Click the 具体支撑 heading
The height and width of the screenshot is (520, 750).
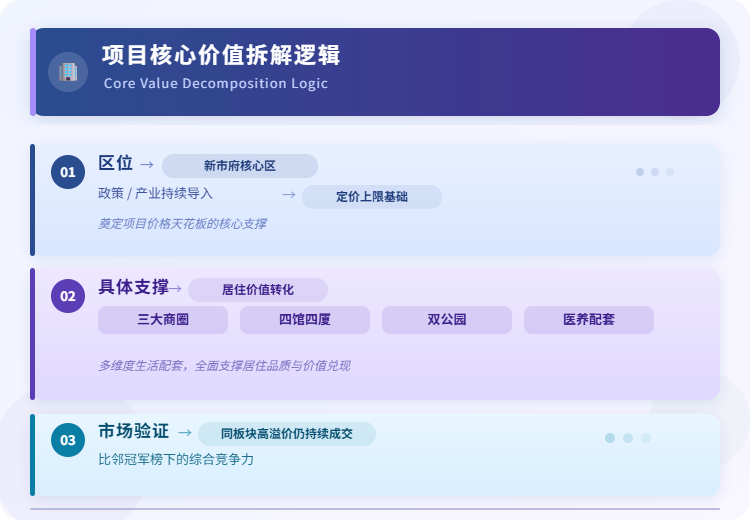pos(133,287)
